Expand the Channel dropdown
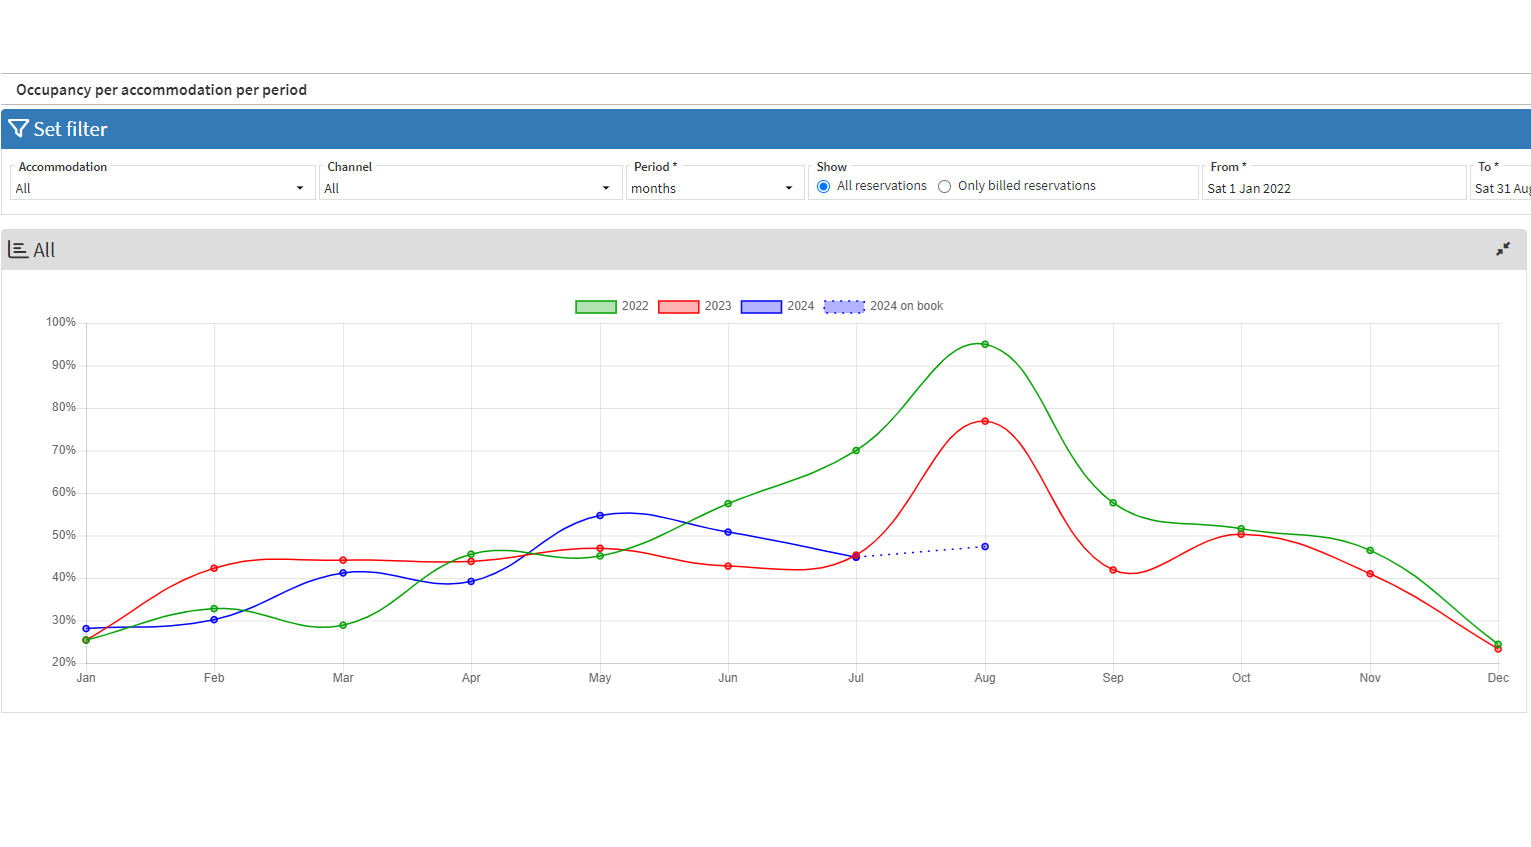This screenshot has height=847, width=1531. [468, 188]
